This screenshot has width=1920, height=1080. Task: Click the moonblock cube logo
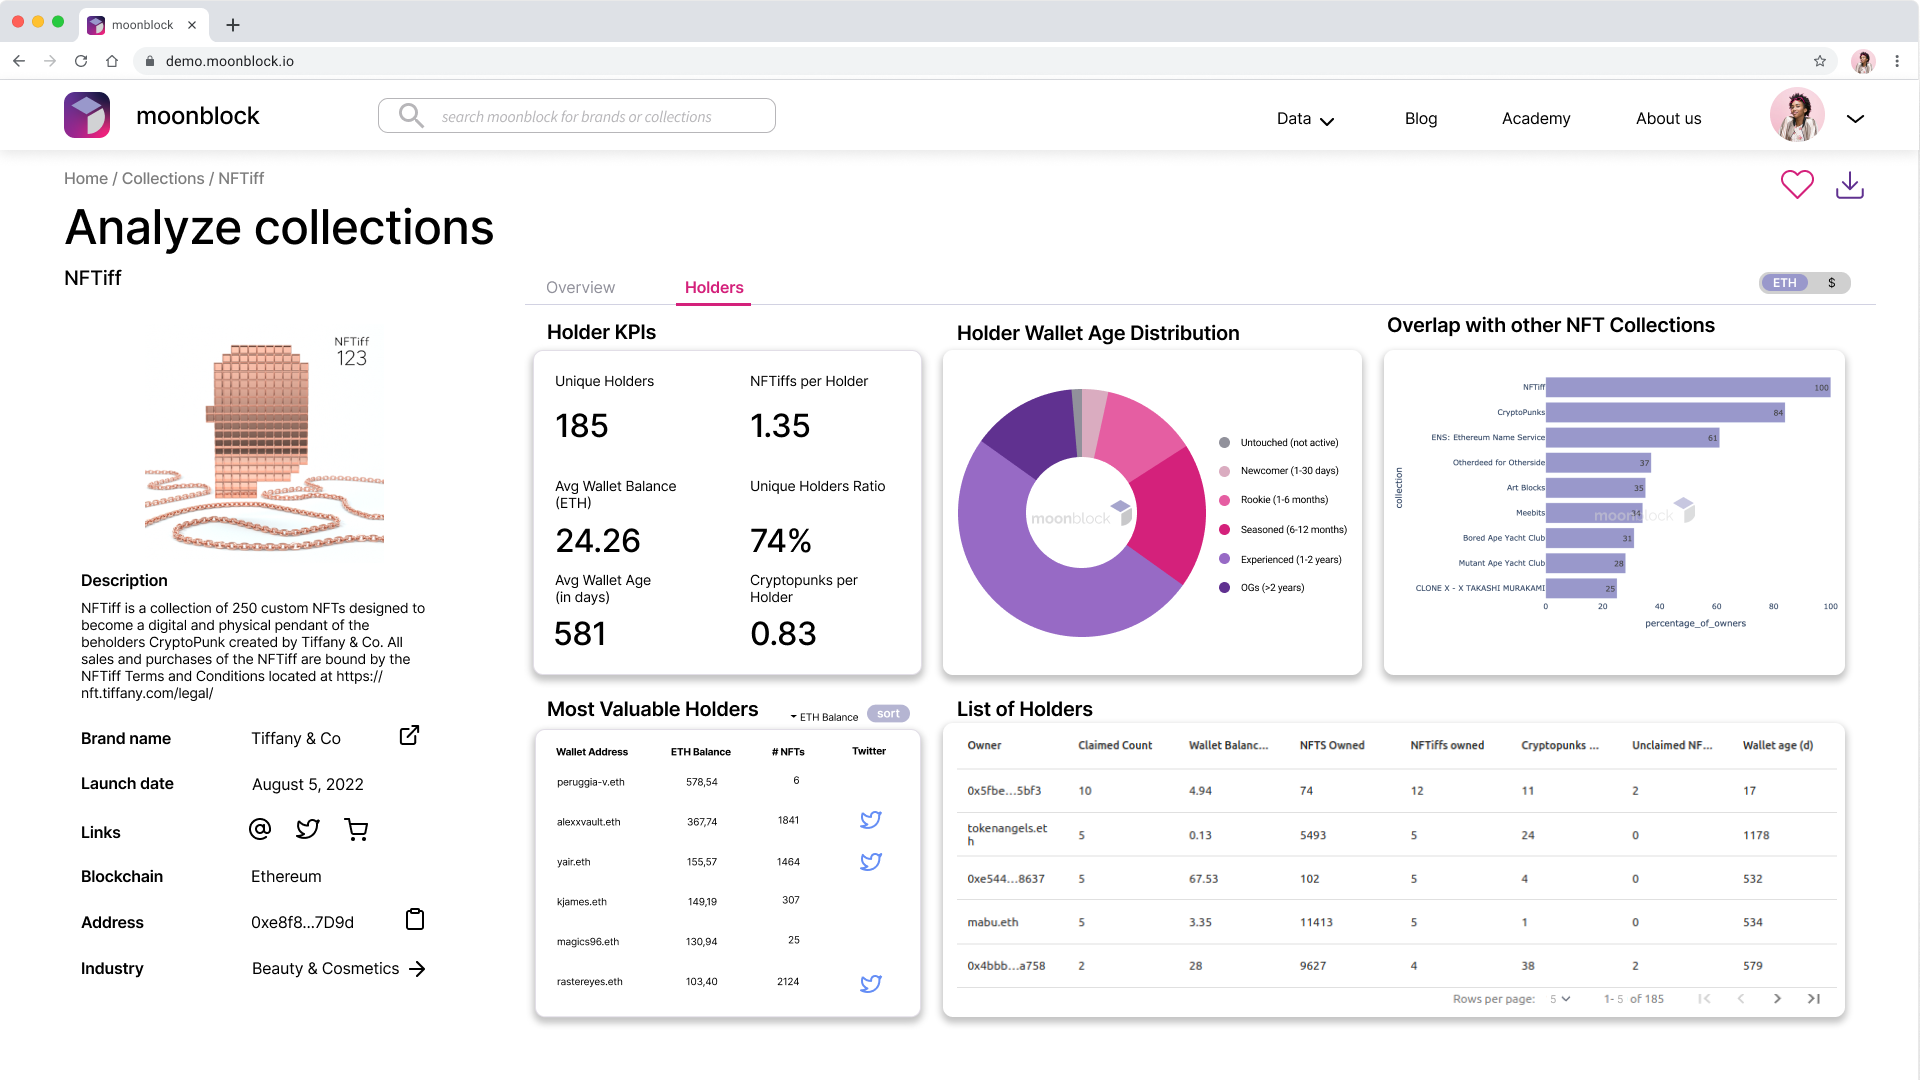(x=87, y=116)
